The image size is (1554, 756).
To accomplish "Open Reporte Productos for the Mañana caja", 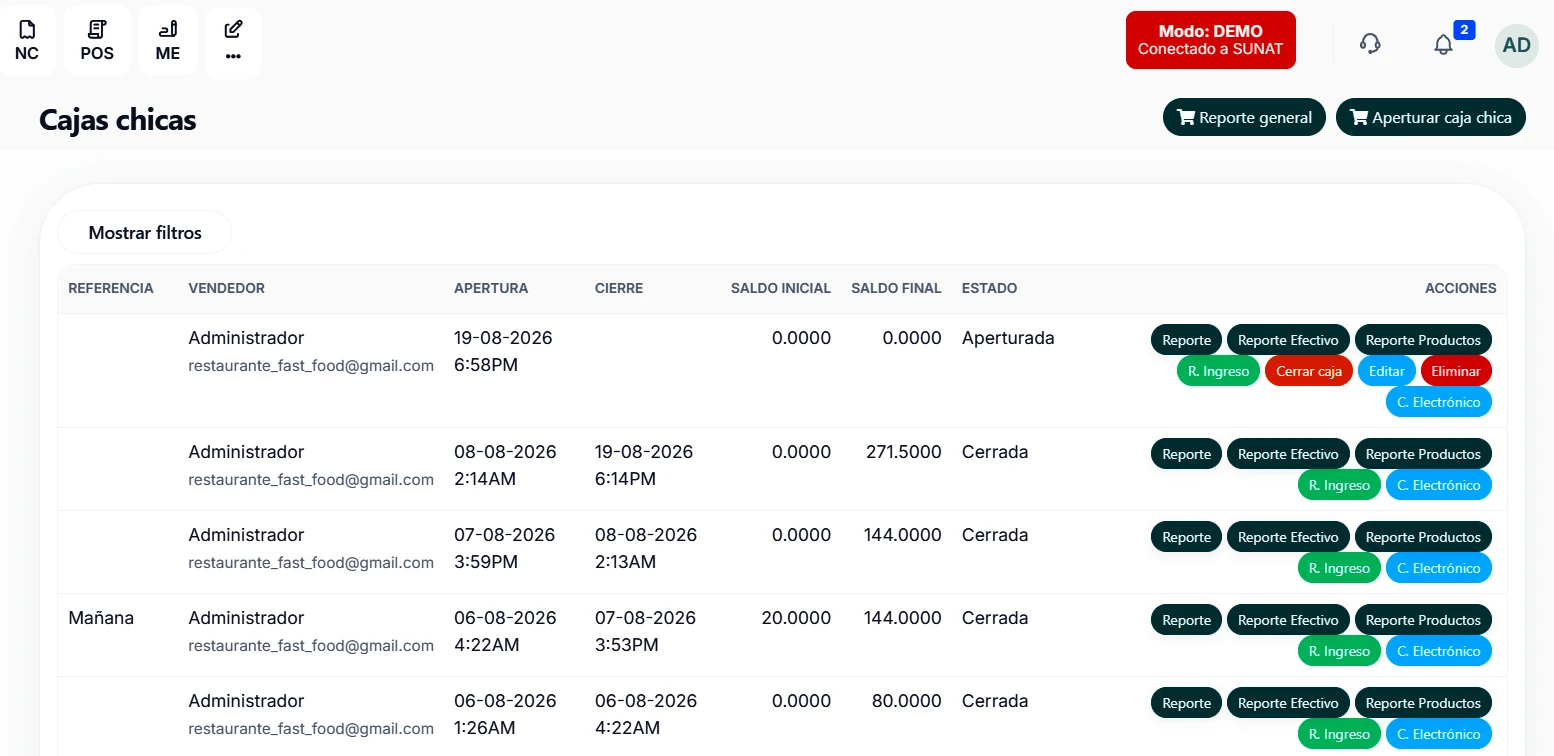I will pos(1423,620).
